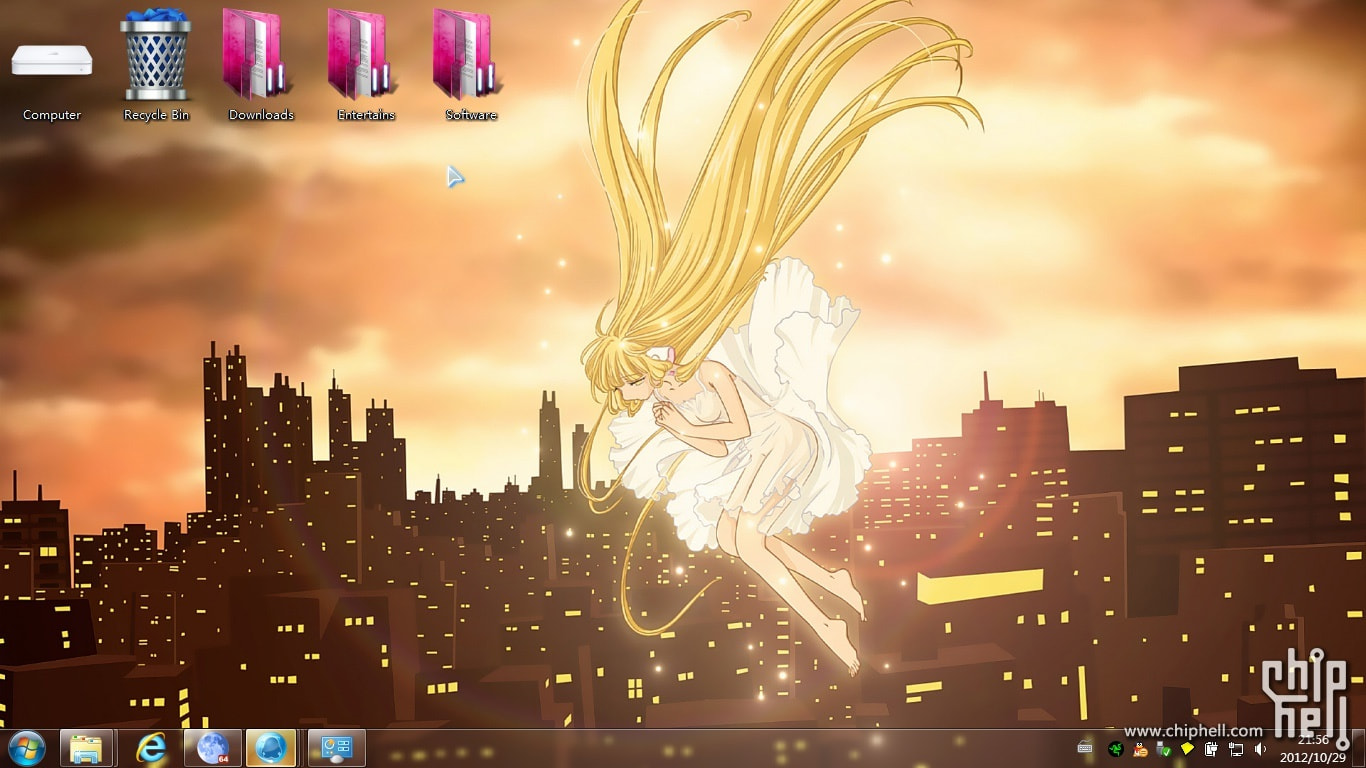Open the Recycle Bin
The width and height of the screenshot is (1366, 768).
tap(156, 58)
